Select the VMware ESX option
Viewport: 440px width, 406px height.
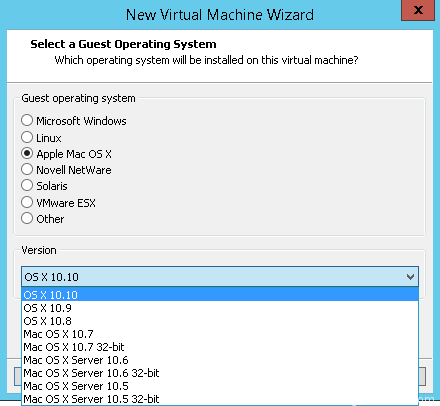click(27, 202)
